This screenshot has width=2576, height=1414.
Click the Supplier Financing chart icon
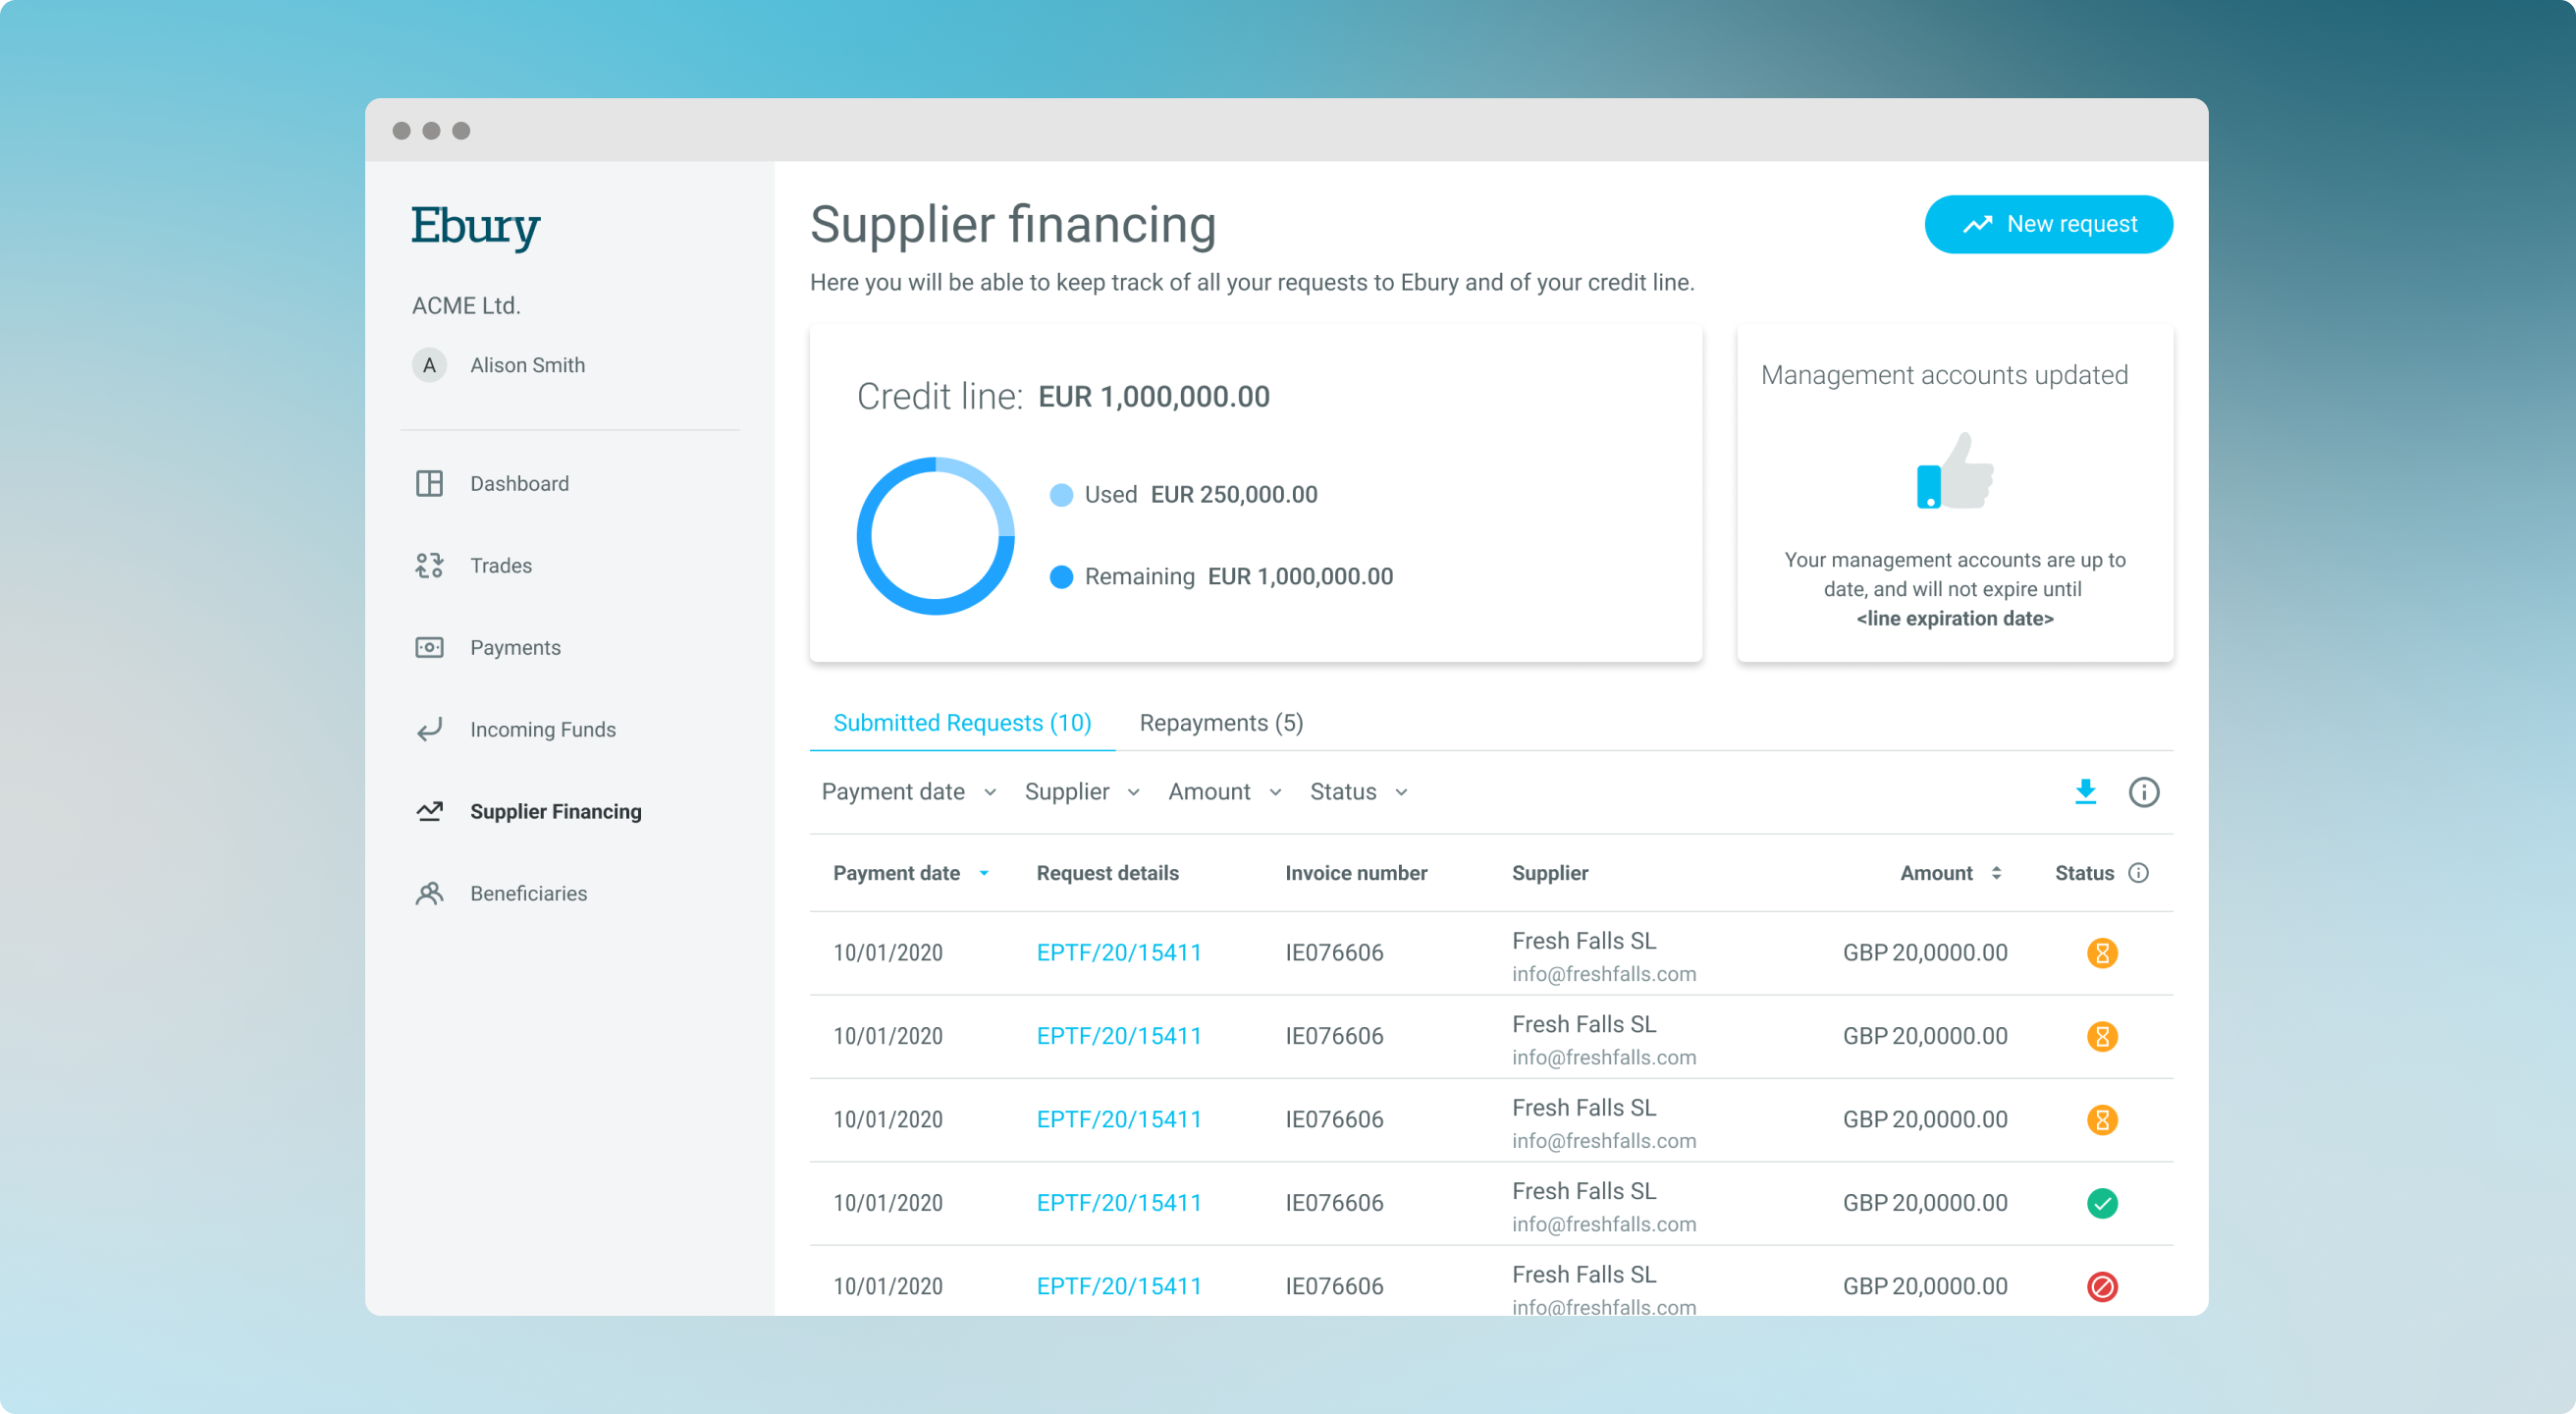tap(429, 812)
